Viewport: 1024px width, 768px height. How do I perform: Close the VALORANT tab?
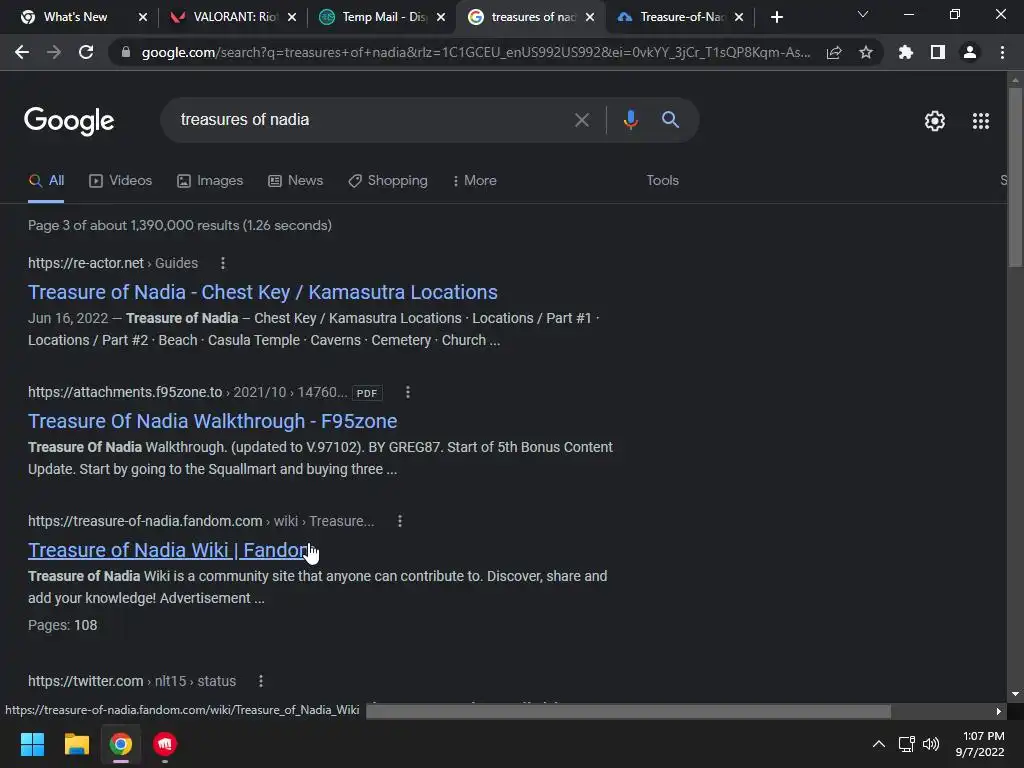(292, 17)
